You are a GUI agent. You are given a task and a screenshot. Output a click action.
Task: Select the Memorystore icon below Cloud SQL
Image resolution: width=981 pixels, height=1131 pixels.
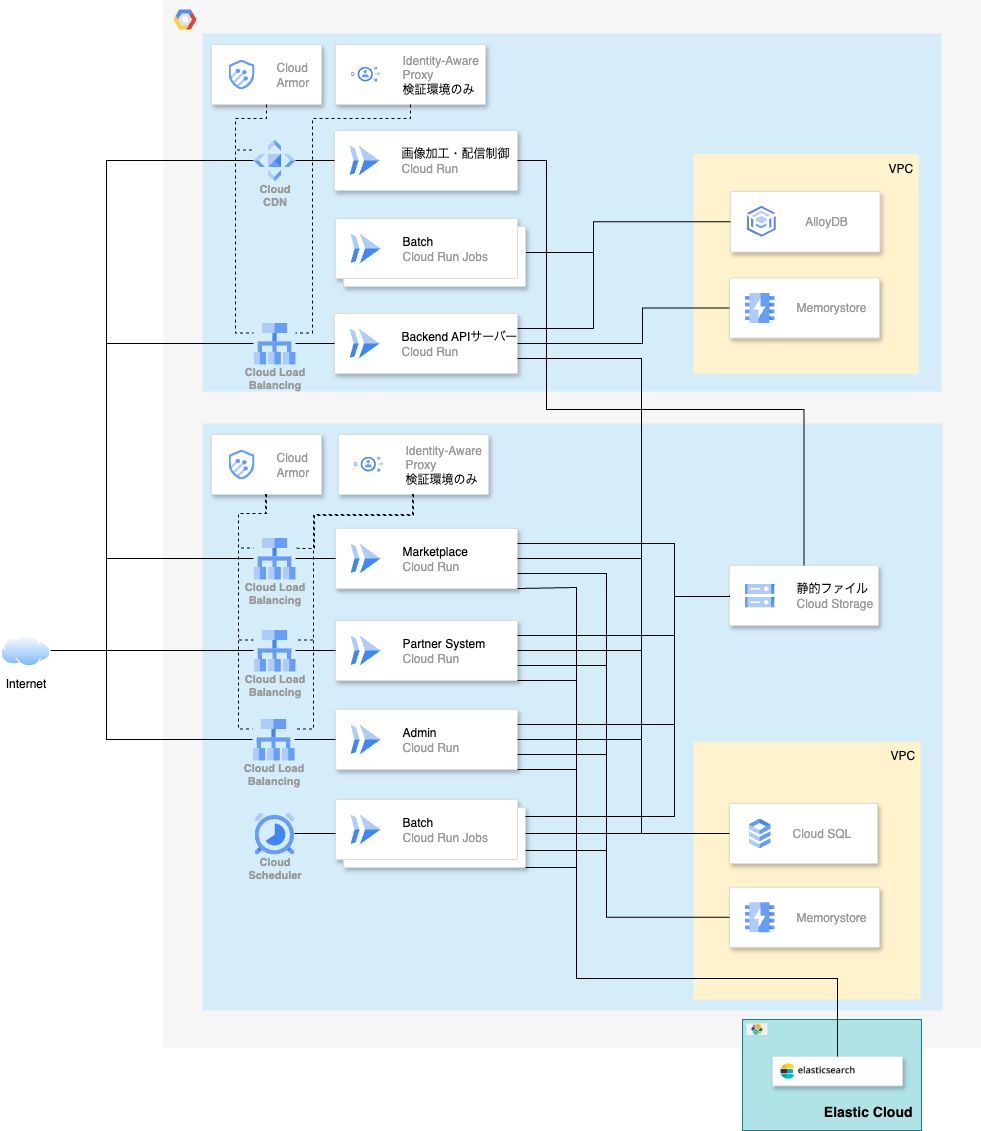click(760, 917)
